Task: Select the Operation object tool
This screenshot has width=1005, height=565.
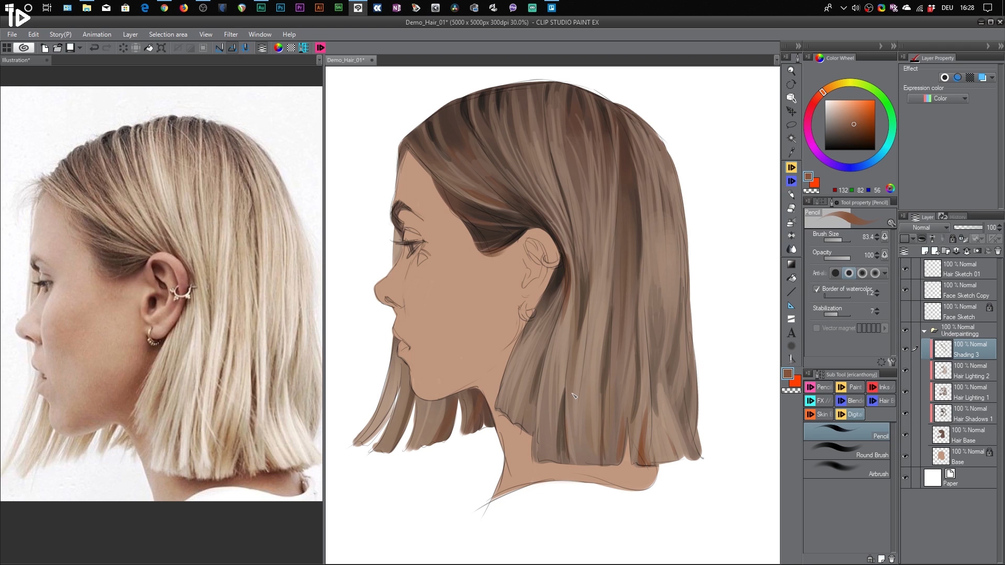Action: point(792,98)
